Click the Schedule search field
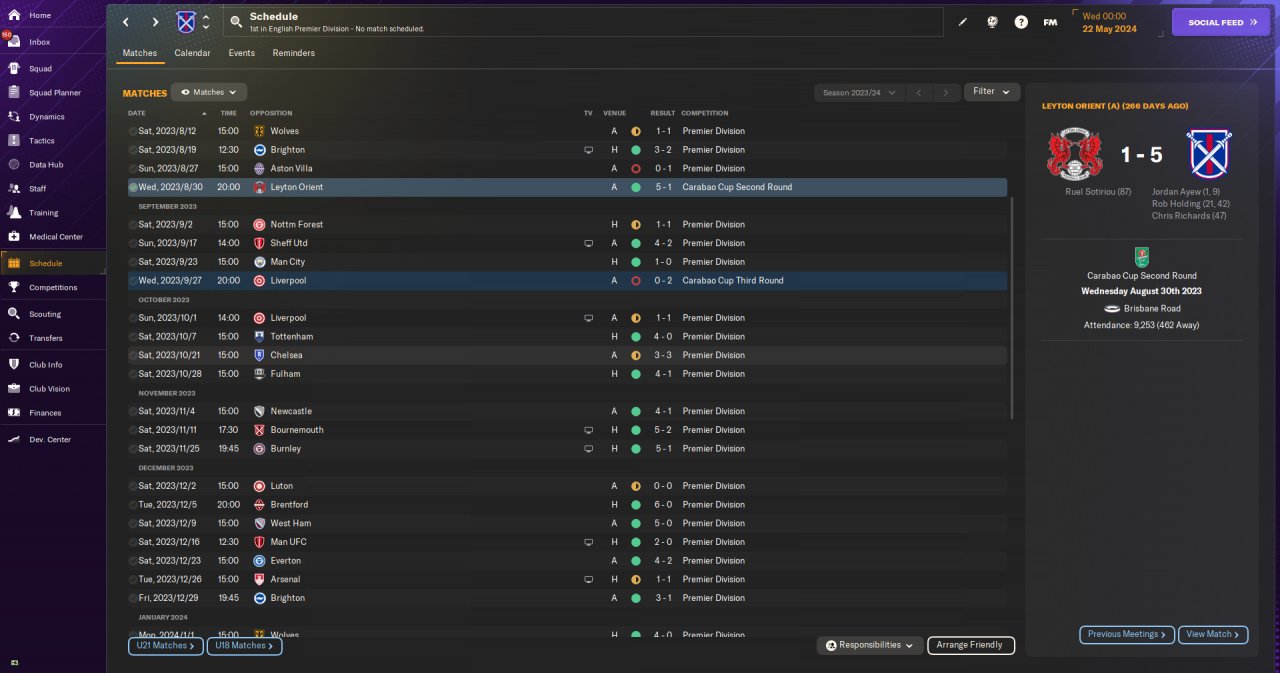 click(x=583, y=22)
